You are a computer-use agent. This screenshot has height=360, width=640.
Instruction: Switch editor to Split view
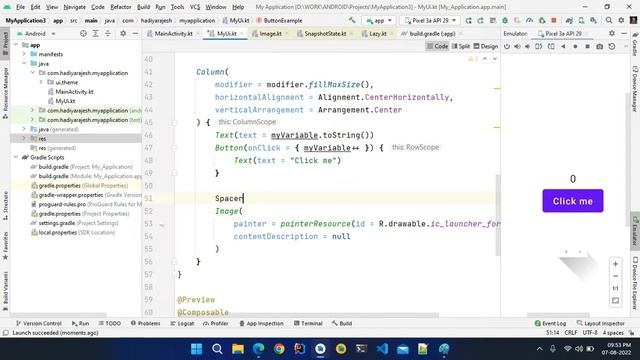(461, 47)
